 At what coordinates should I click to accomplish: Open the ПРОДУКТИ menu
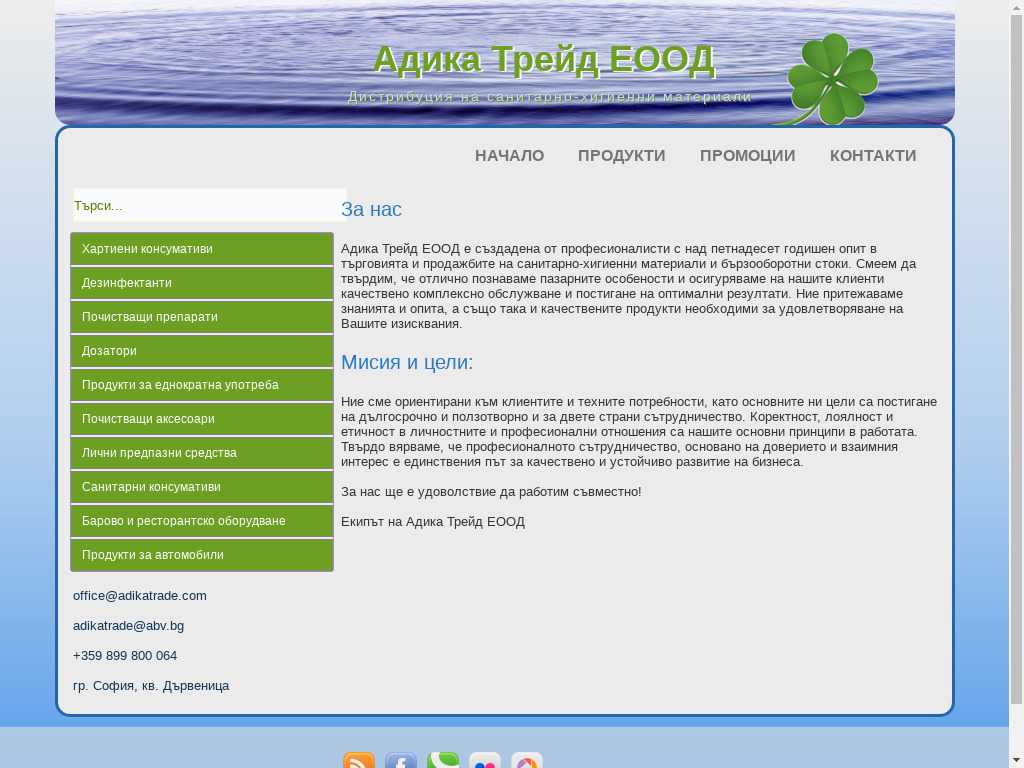pos(622,155)
